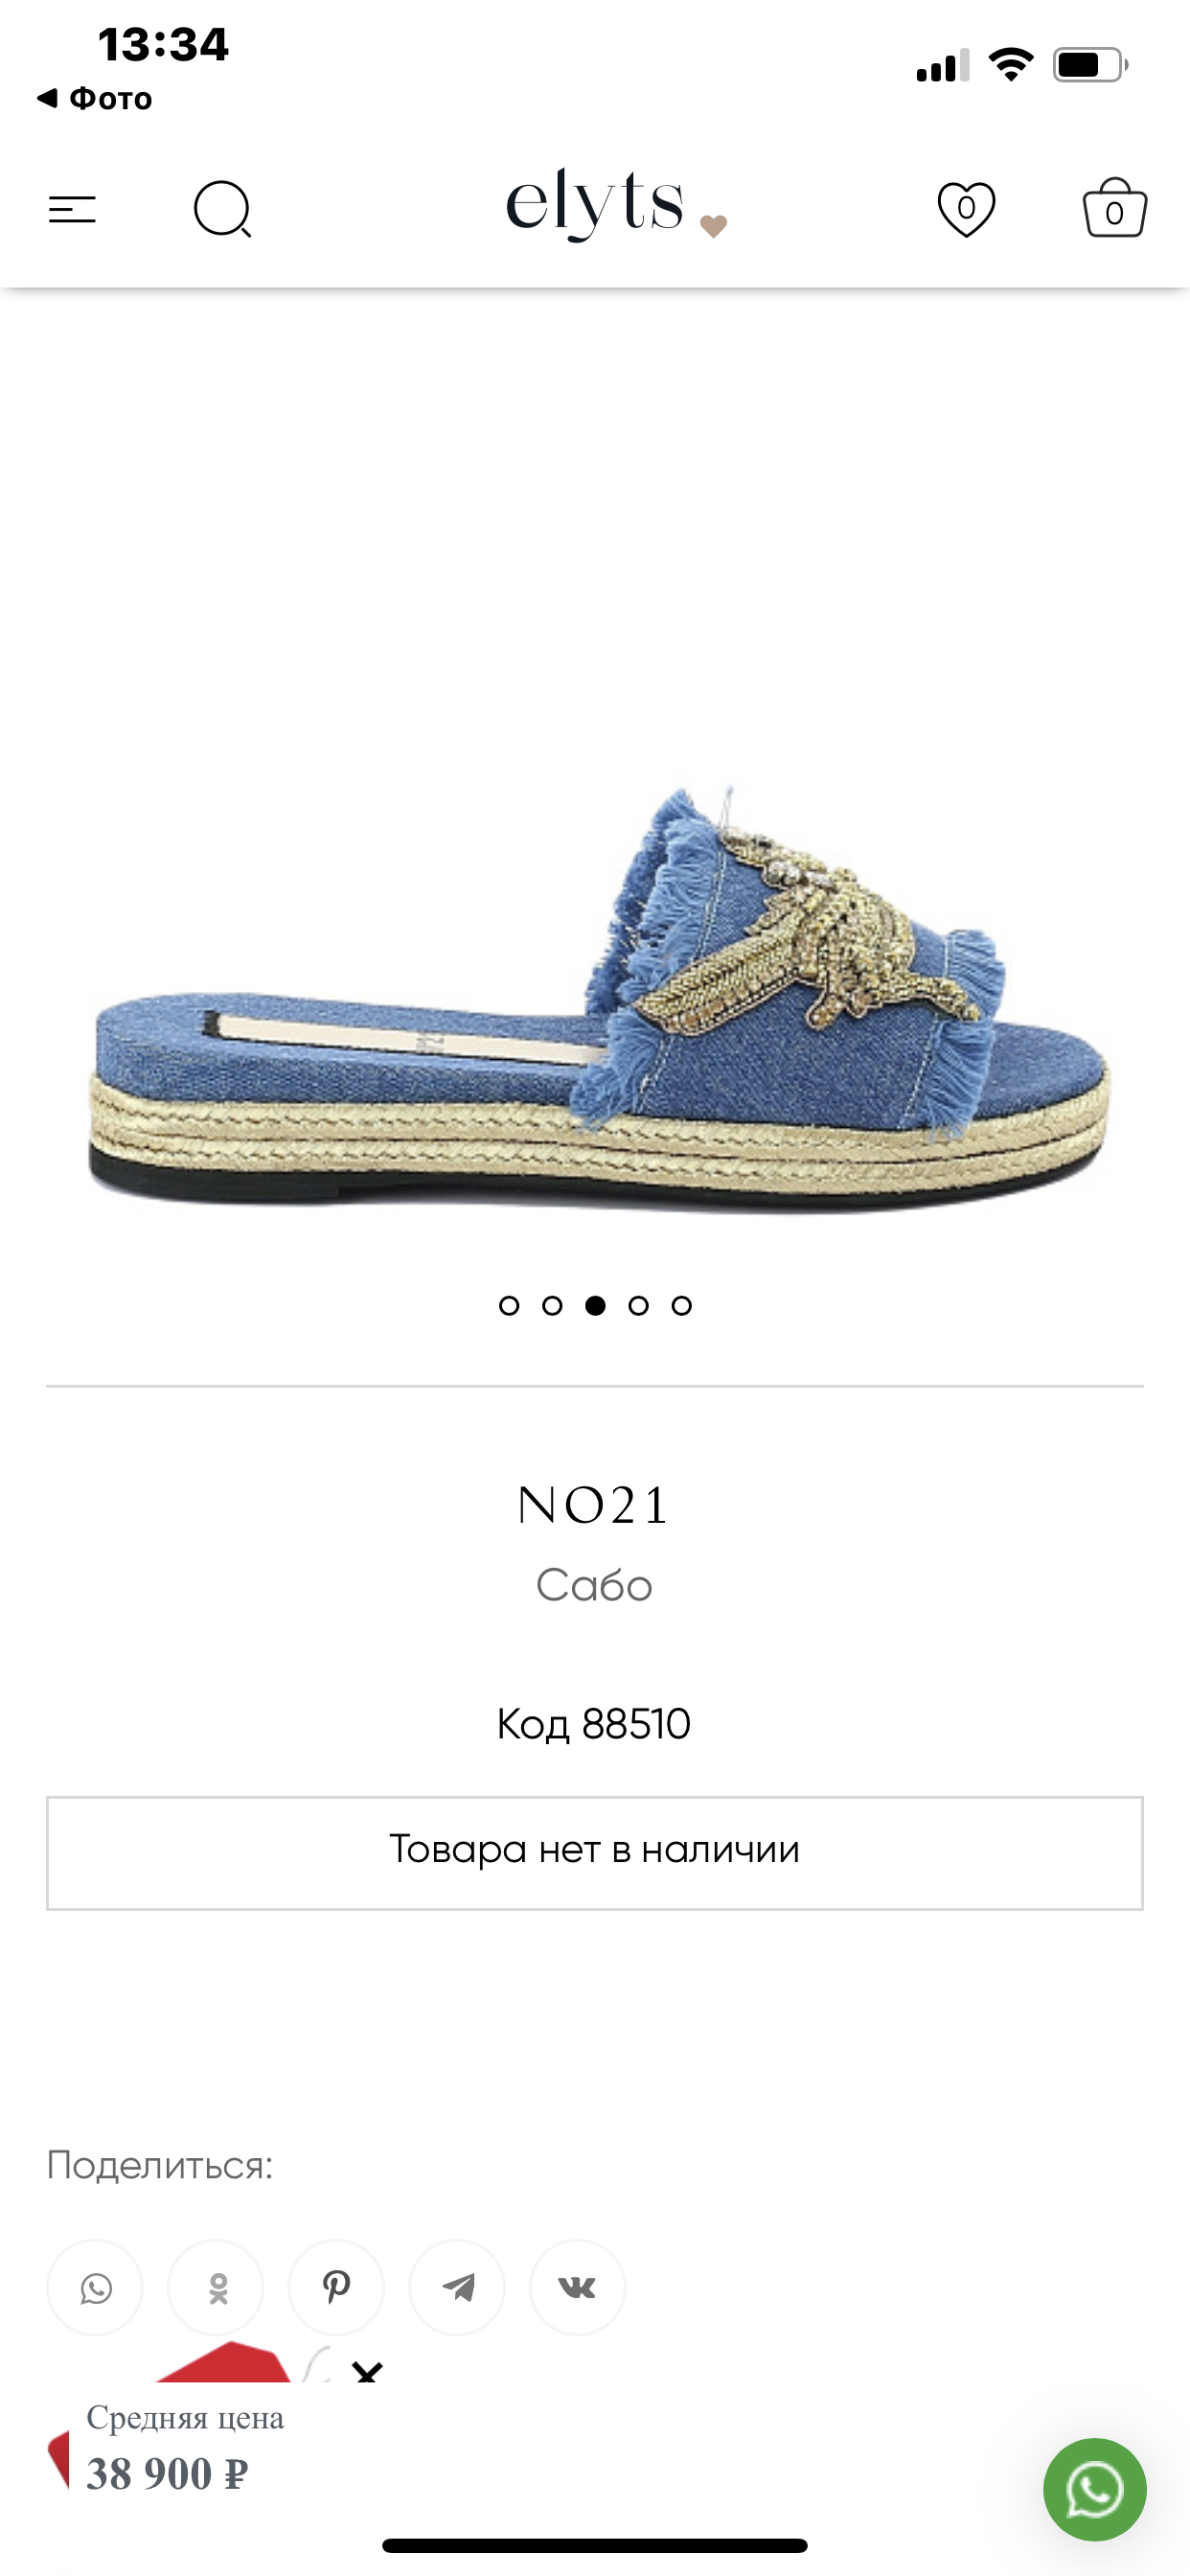Close the Средняя цена popup
The height and width of the screenshot is (2576, 1190).
pos(367,2371)
